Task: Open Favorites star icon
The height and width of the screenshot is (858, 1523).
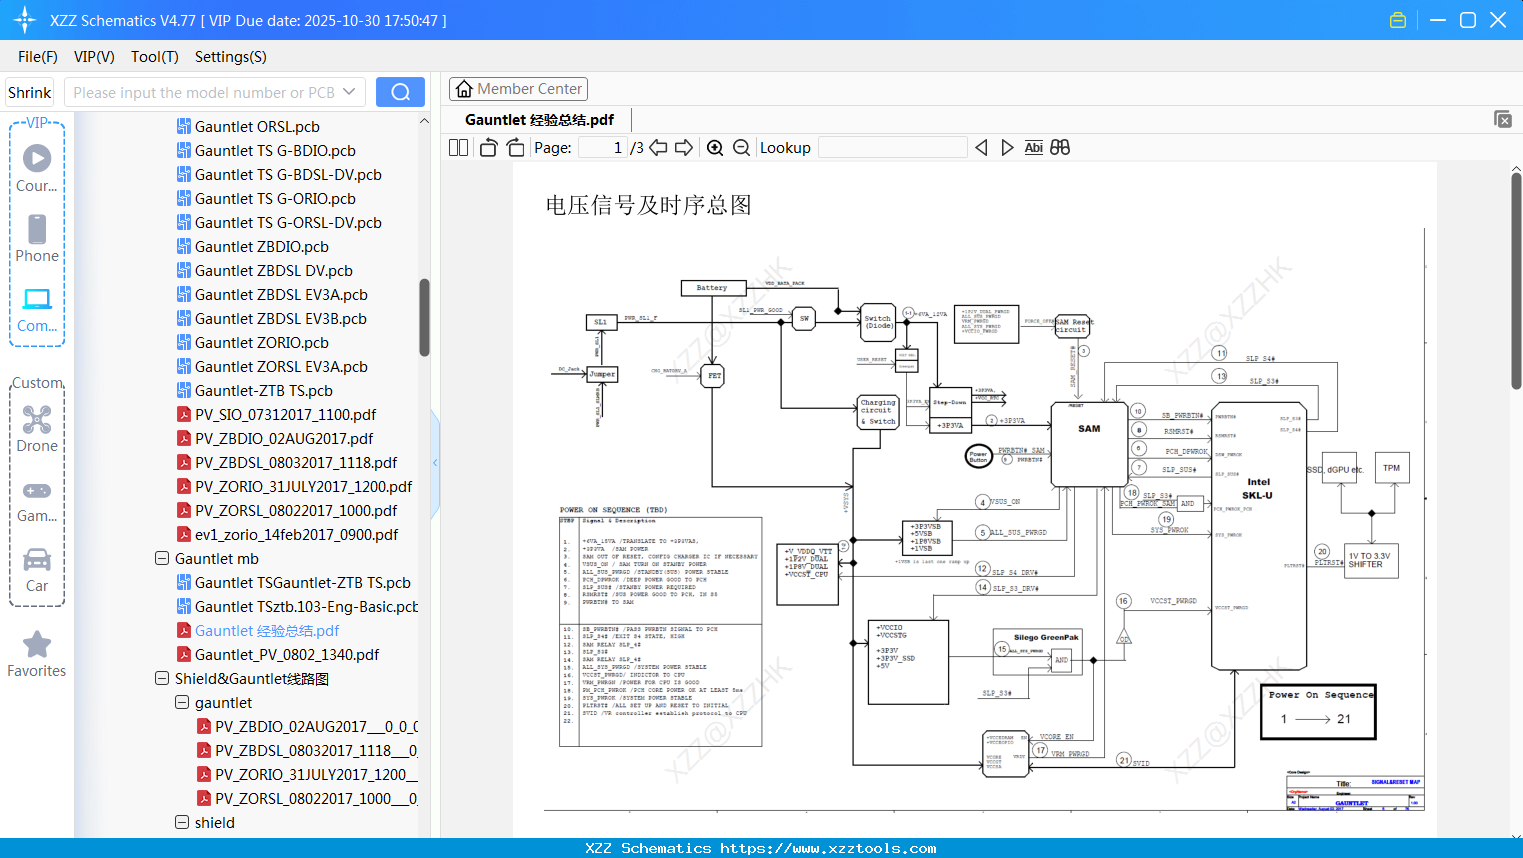Action: [x=37, y=654]
